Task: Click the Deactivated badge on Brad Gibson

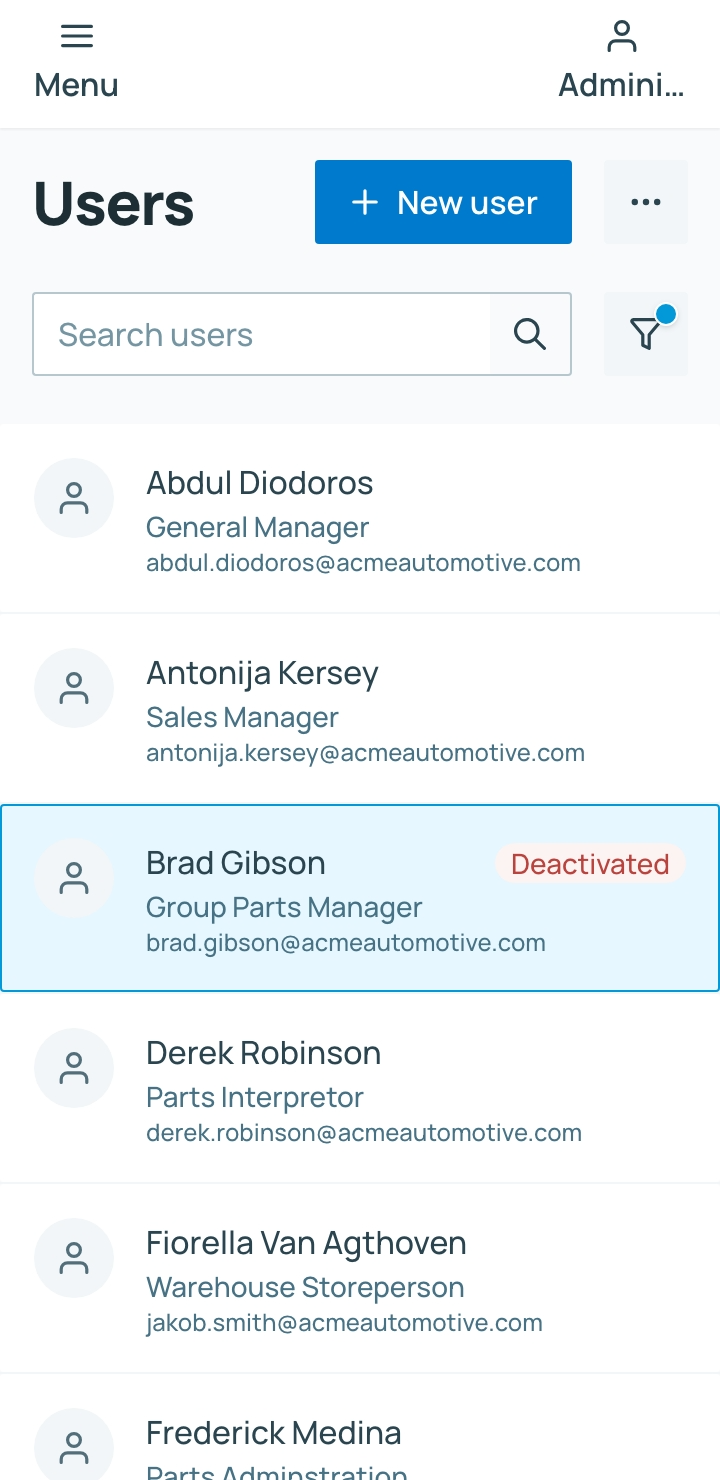Action: (x=590, y=864)
